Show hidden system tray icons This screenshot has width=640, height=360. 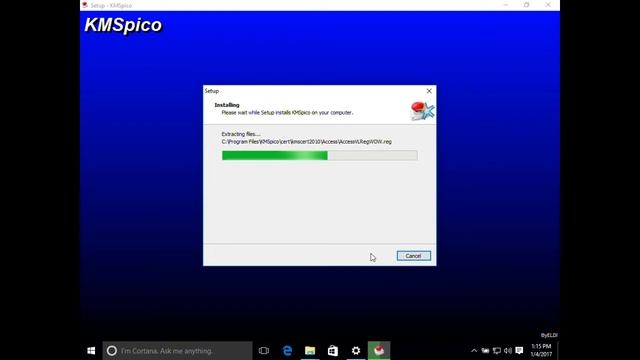(474, 351)
